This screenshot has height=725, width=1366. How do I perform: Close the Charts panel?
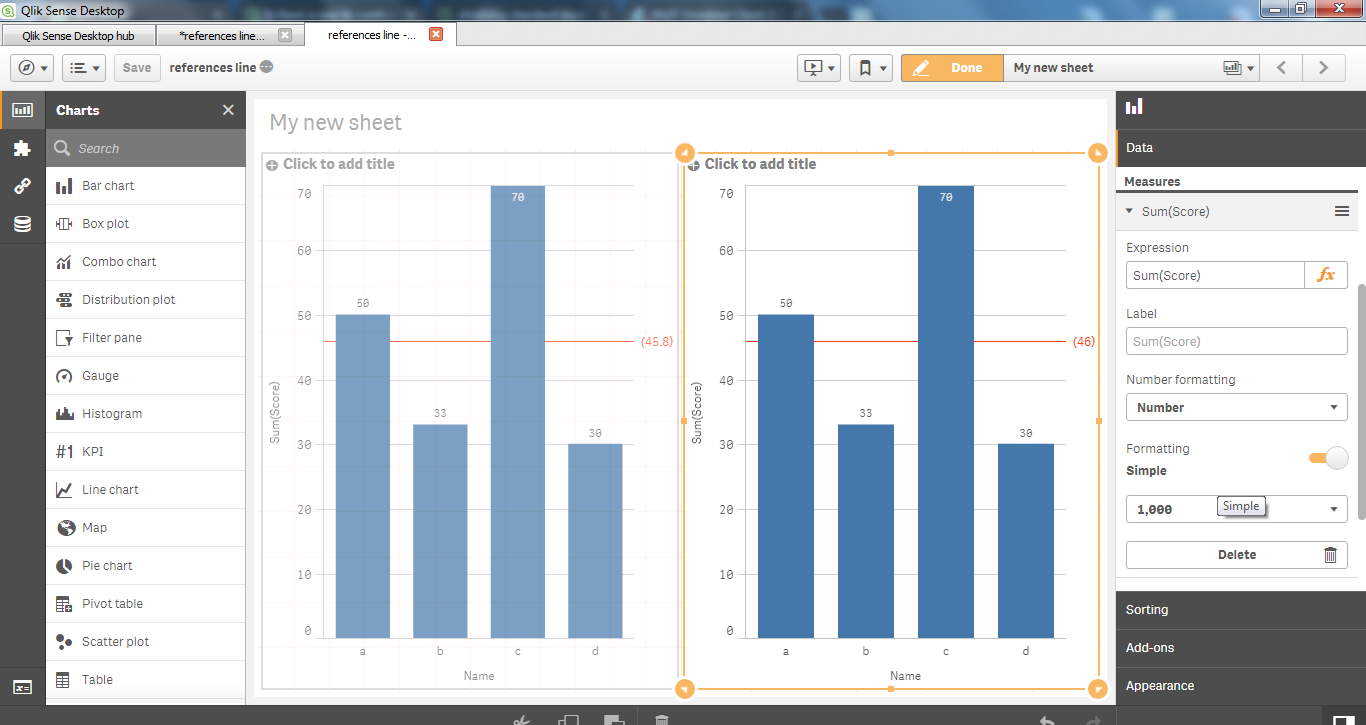[x=228, y=110]
